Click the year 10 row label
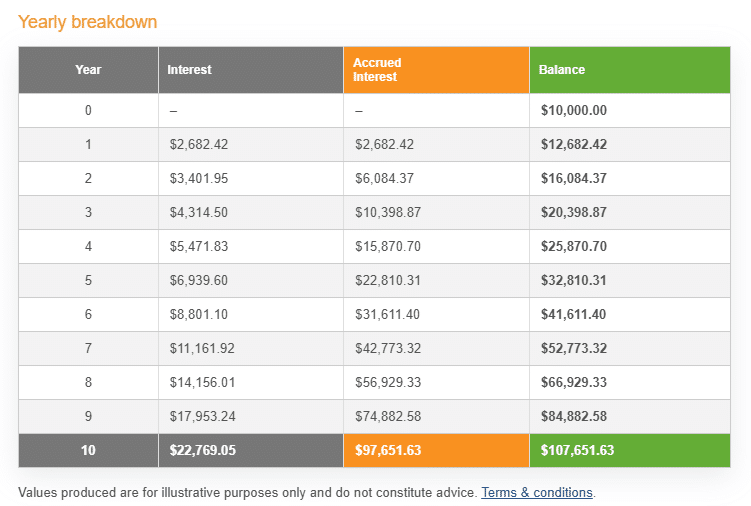The height and width of the screenshot is (506, 751). [x=88, y=450]
